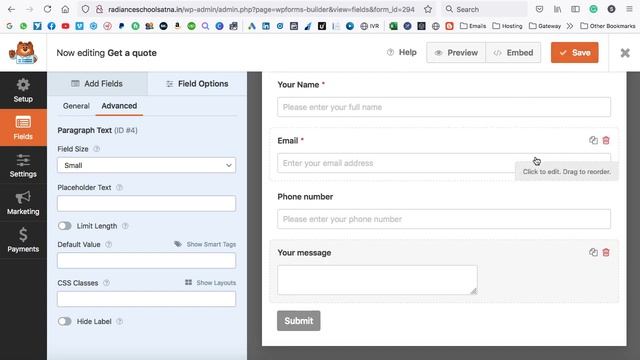
Task: Open the Marketing megaphone section
Action: 23,203
